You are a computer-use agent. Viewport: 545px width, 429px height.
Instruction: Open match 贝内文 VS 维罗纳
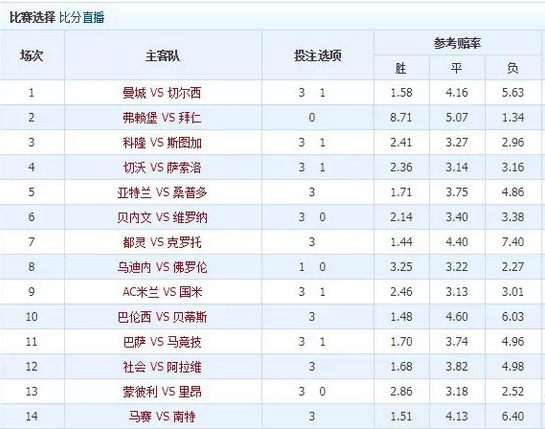point(162,217)
